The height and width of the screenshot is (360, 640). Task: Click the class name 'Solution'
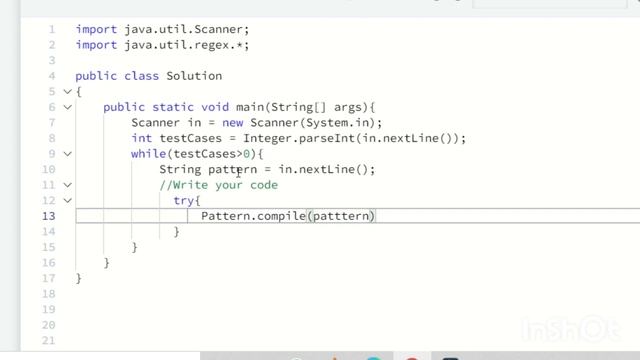coord(194,76)
